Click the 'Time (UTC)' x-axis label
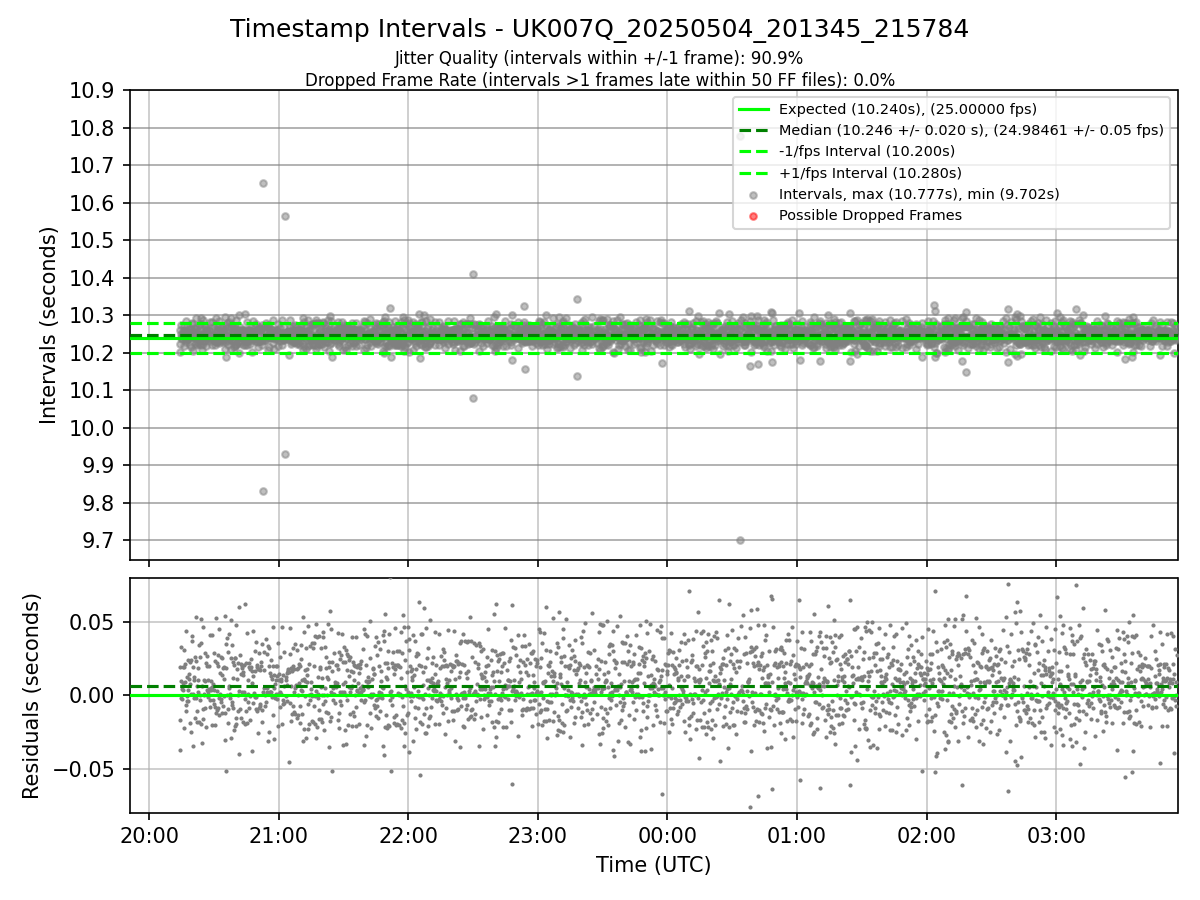 [653, 865]
